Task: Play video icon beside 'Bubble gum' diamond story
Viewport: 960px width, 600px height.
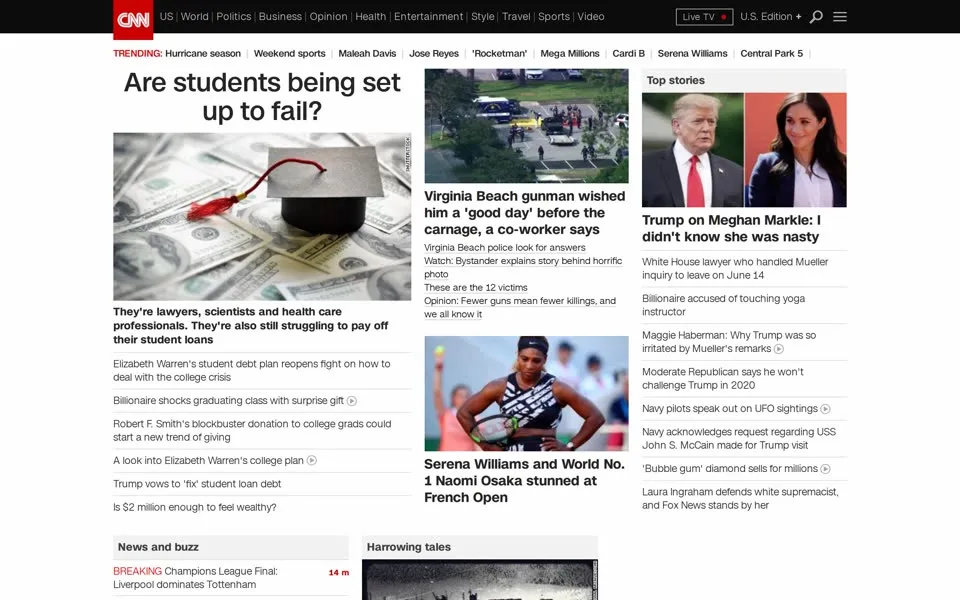Action: coord(825,469)
